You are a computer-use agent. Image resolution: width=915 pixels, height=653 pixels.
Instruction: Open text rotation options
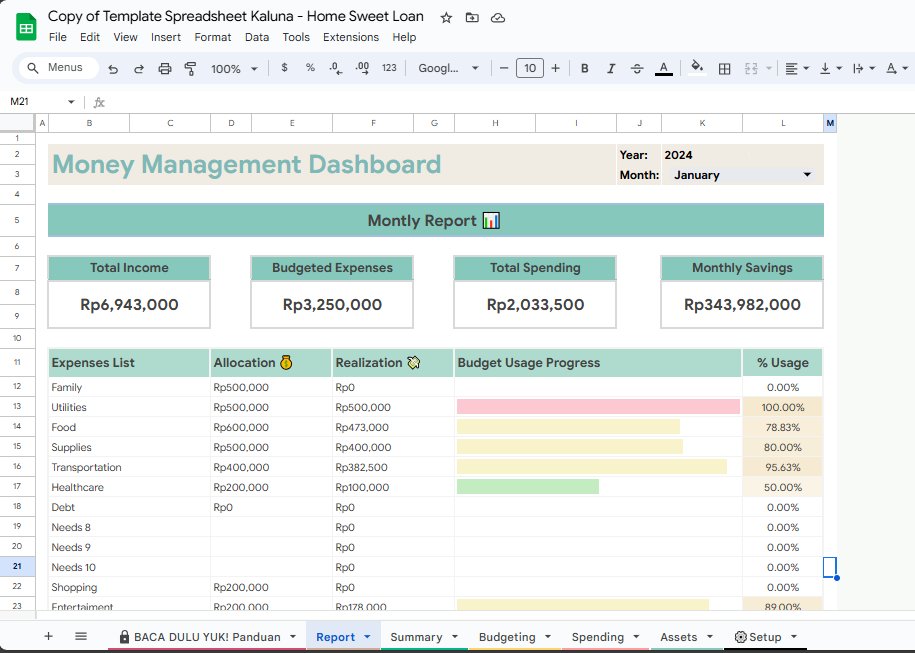coord(897,68)
